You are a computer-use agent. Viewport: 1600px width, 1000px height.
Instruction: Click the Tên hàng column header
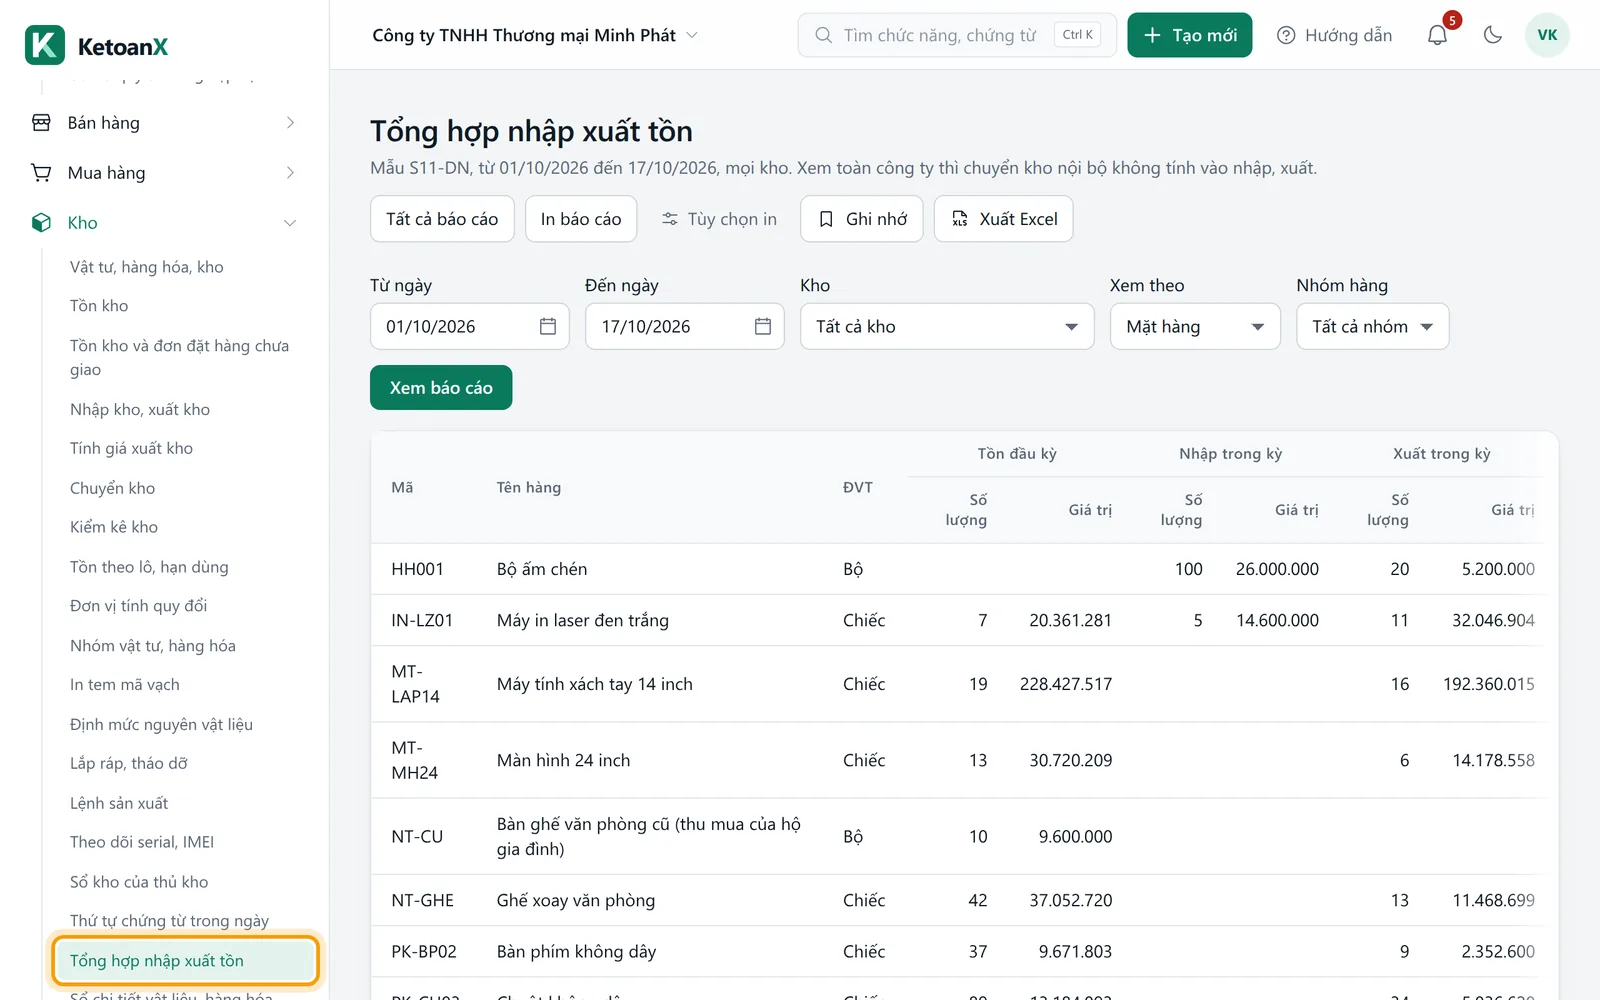tap(529, 487)
